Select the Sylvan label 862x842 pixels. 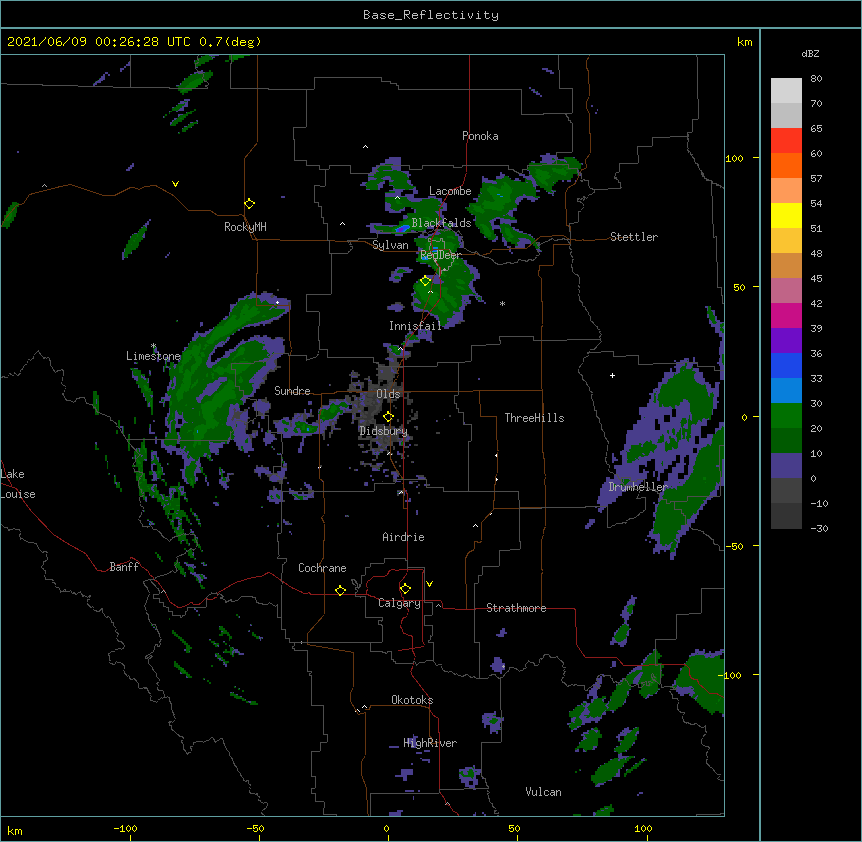point(390,245)
